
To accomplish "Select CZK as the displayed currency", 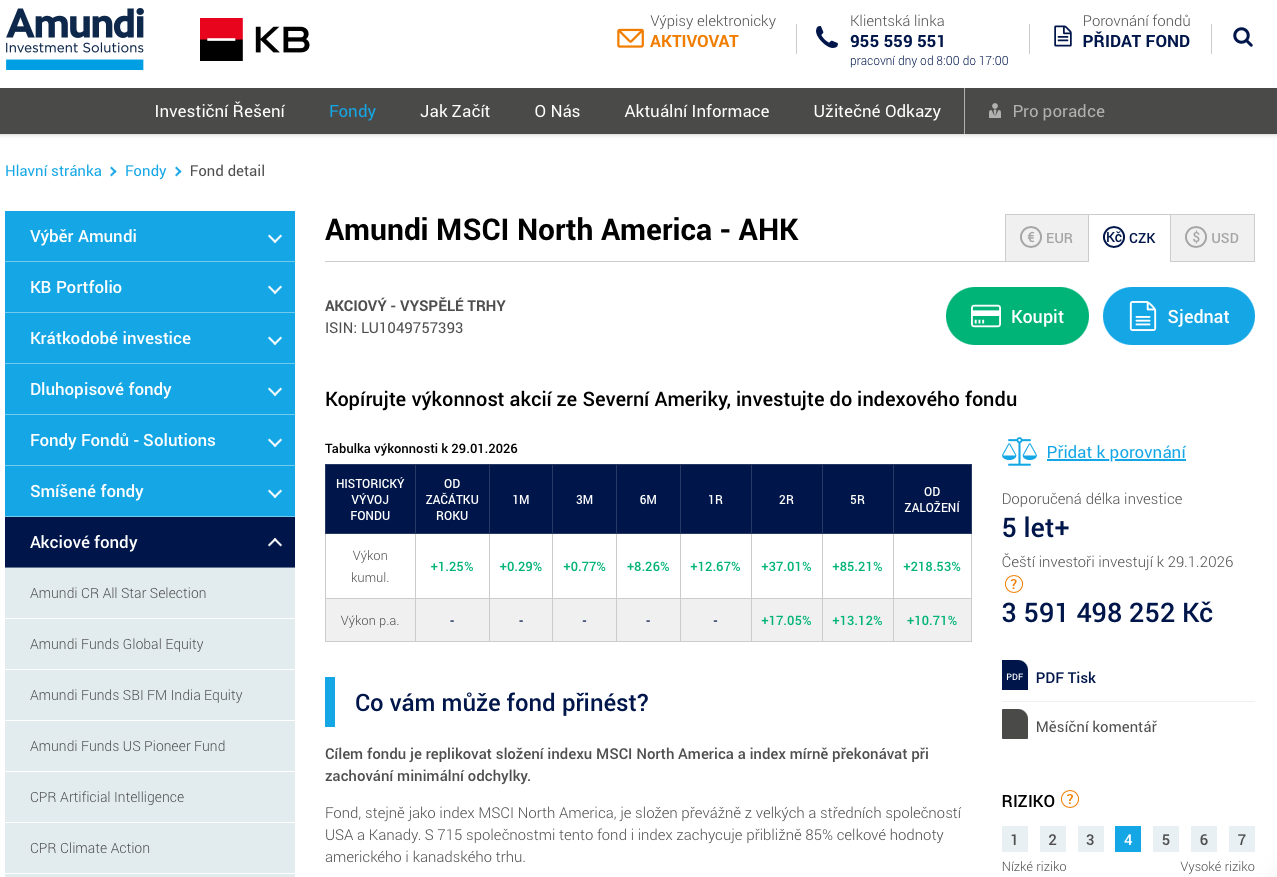I will click(x=1129, y=237).
